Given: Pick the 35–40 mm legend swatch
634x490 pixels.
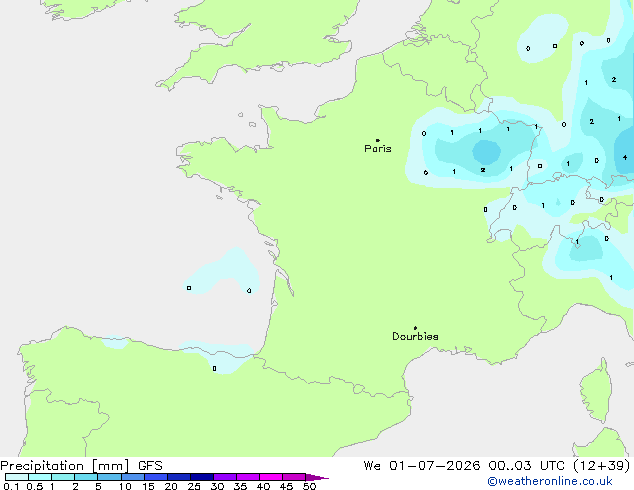Looking at the screenshot, I should point(248,477).
